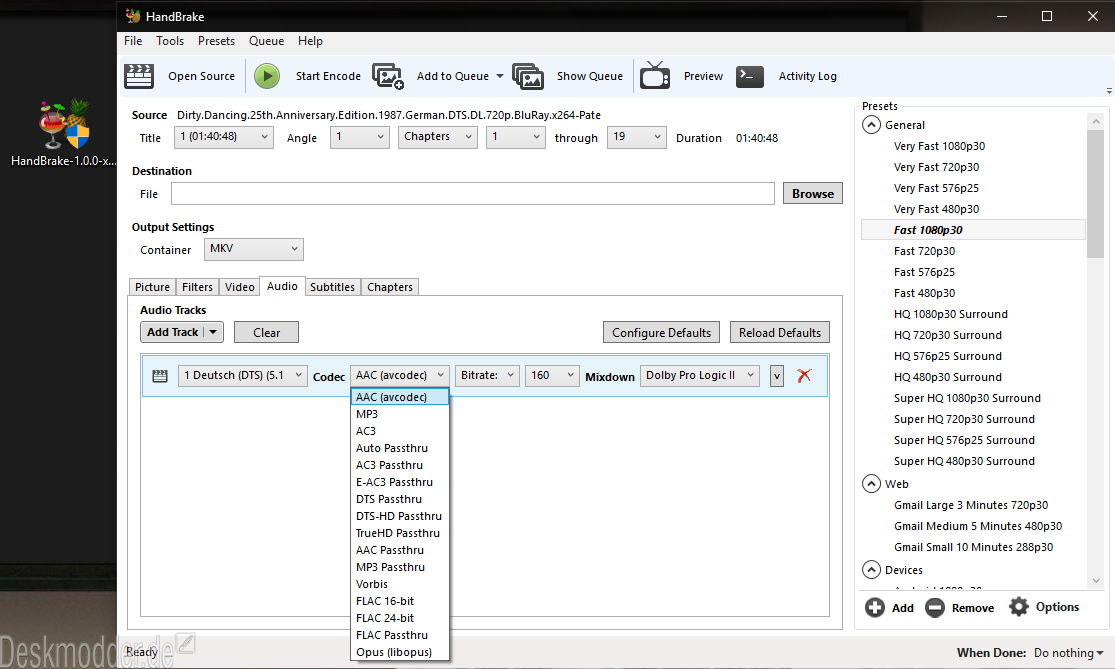Image resolution: width=1115 pixels, height=669 pixels.
Task: Click the audio track film strip icon
Action: click(160, 376)
